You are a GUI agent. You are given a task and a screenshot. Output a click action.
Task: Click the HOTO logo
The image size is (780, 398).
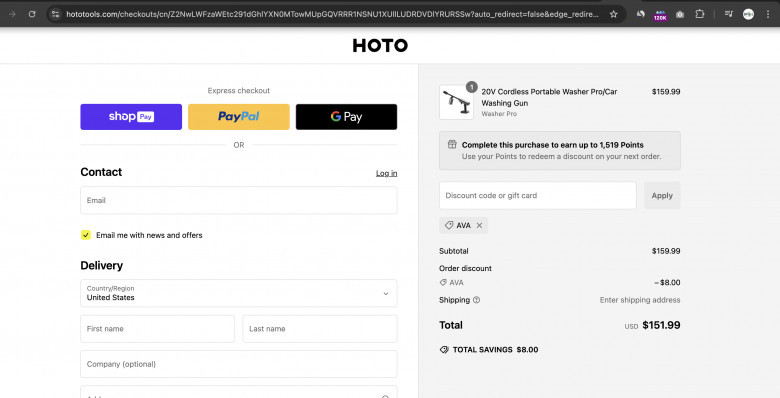pos(380,46)
